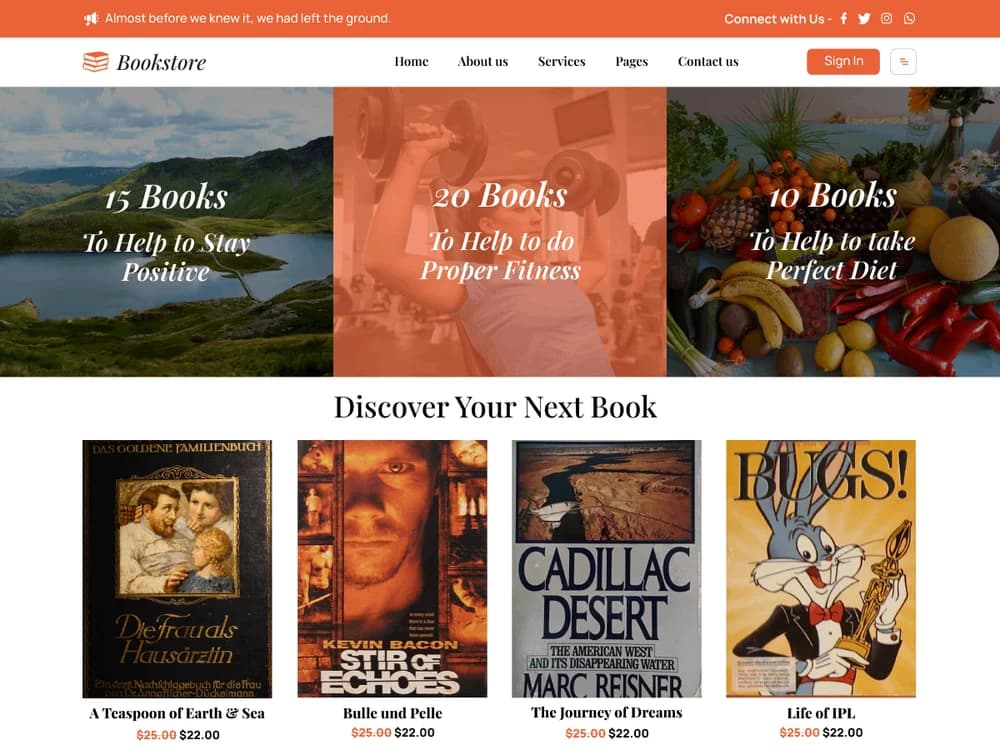The height and width of the screenshot is (750, 1000).
Task: Open the 20 Books Proper Fitness banner
Action: pyautogui.click(x=500, y=232)
